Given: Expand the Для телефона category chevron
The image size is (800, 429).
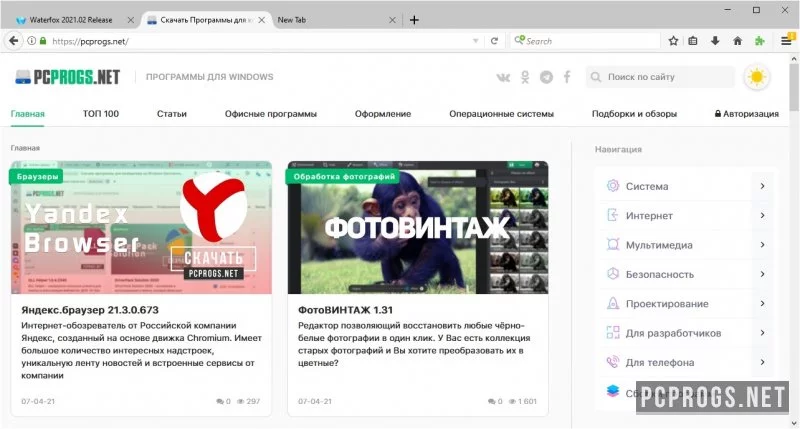Looking at the screenshot, I should click(x=762, y=362).
